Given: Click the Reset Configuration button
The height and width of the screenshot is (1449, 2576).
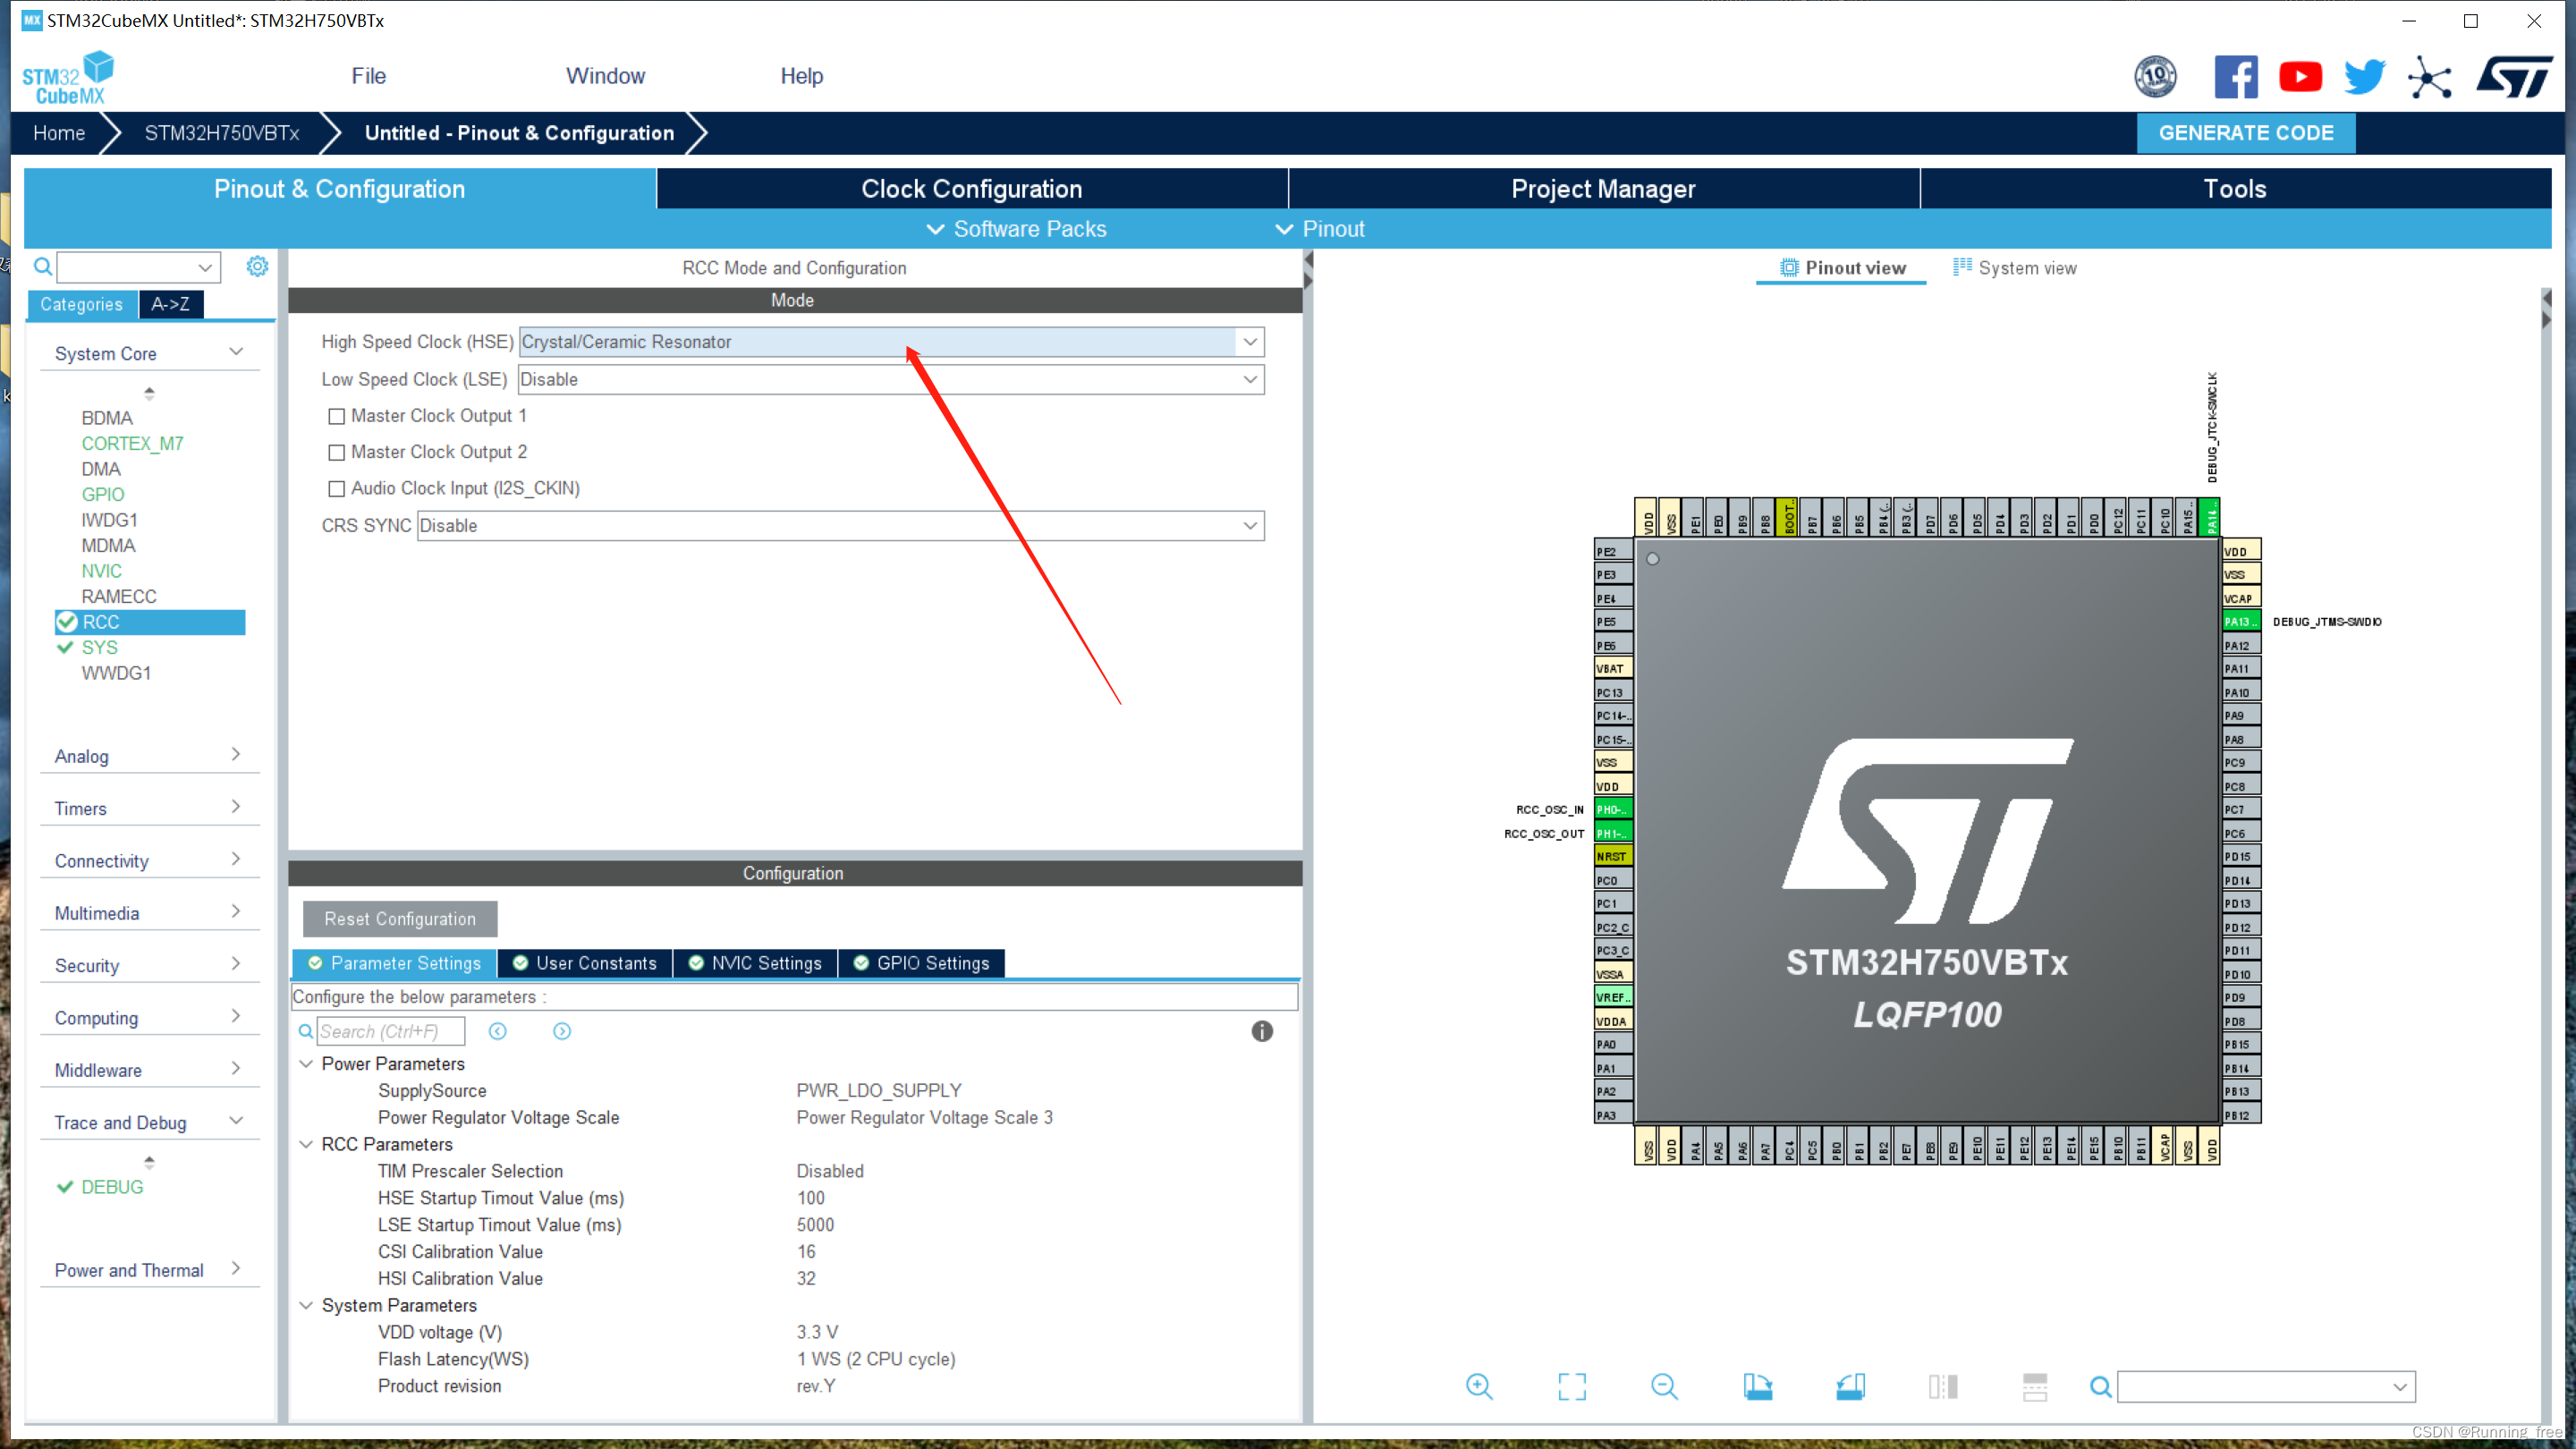Looking at the screenshot, I should pos(398,919).
